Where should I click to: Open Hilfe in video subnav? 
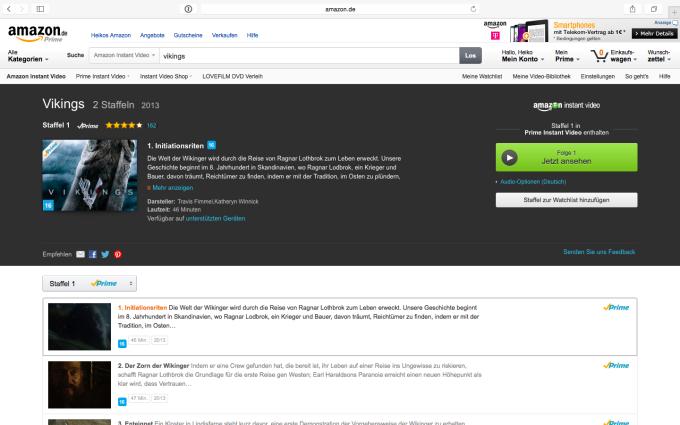coord(664,76)
